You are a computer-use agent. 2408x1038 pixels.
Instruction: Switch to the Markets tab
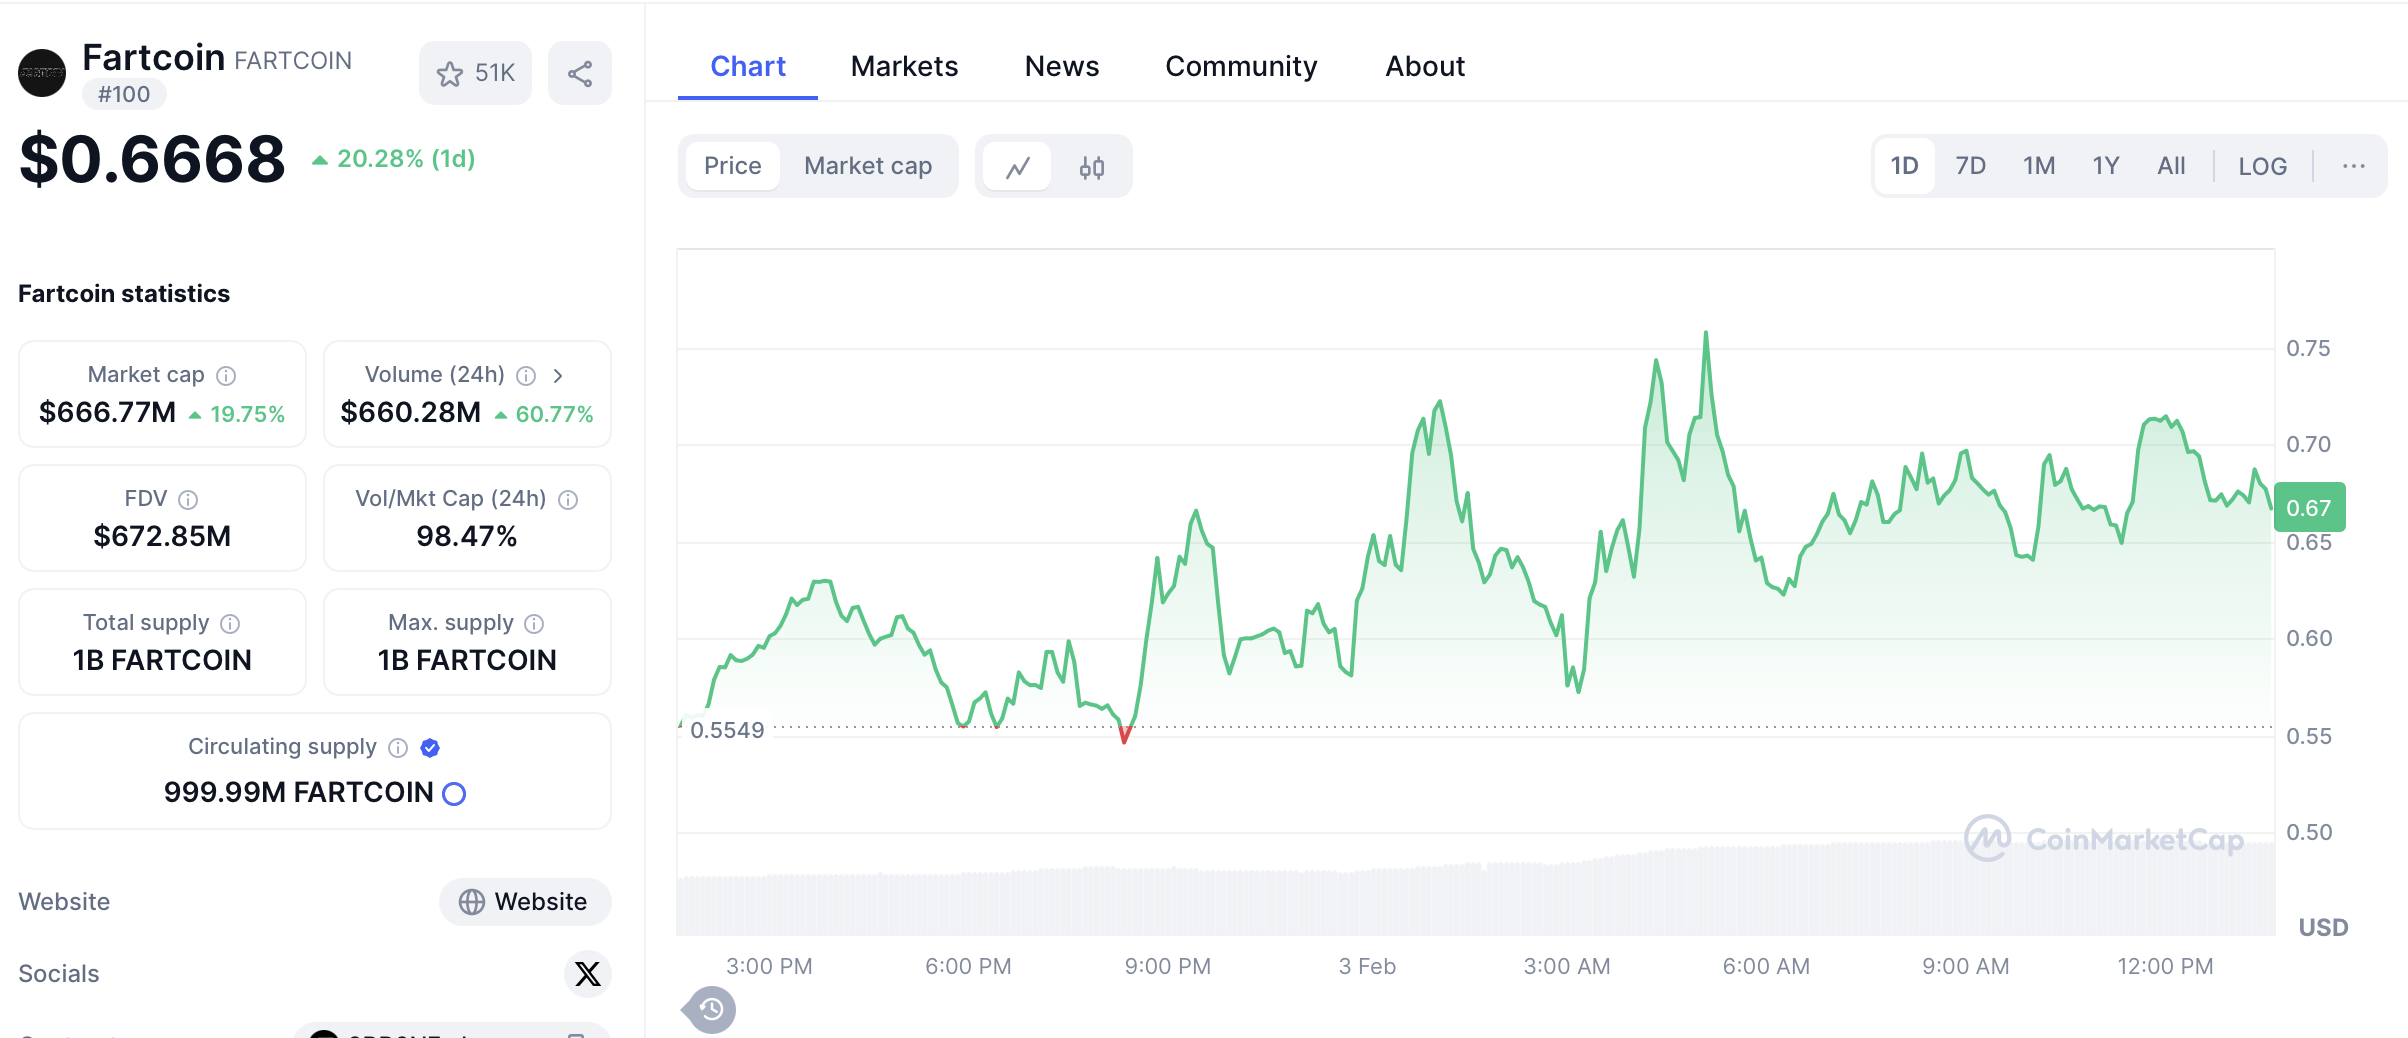[904, 66]
